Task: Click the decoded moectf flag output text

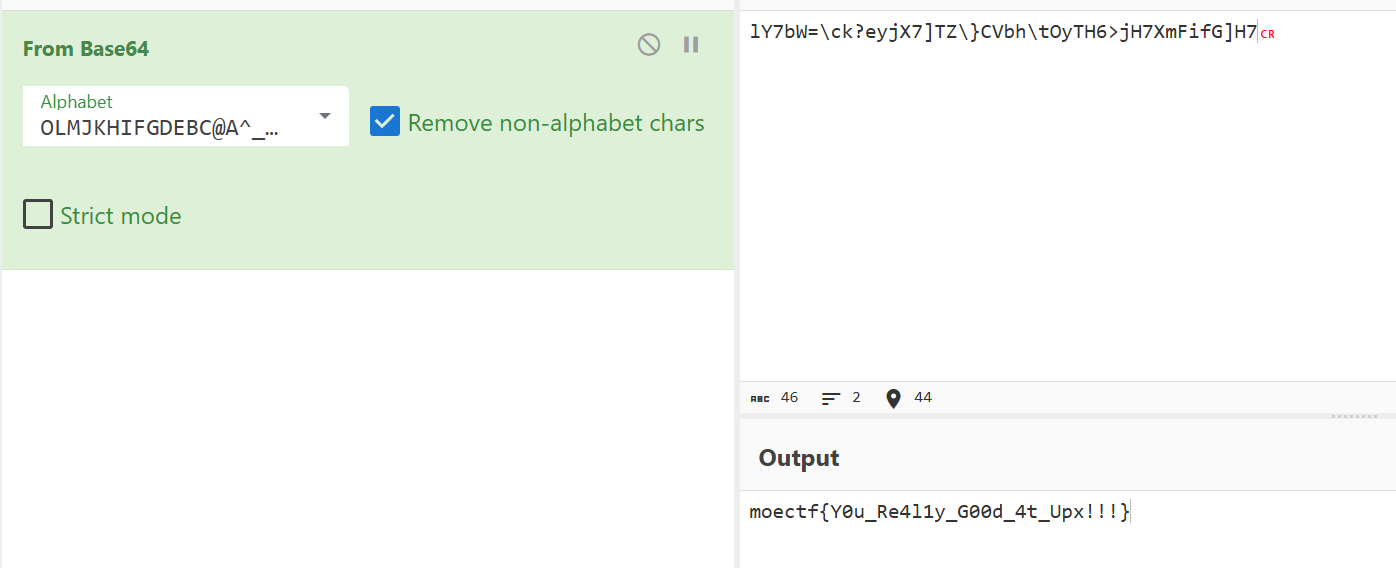Action: click(x=939, y=512)
